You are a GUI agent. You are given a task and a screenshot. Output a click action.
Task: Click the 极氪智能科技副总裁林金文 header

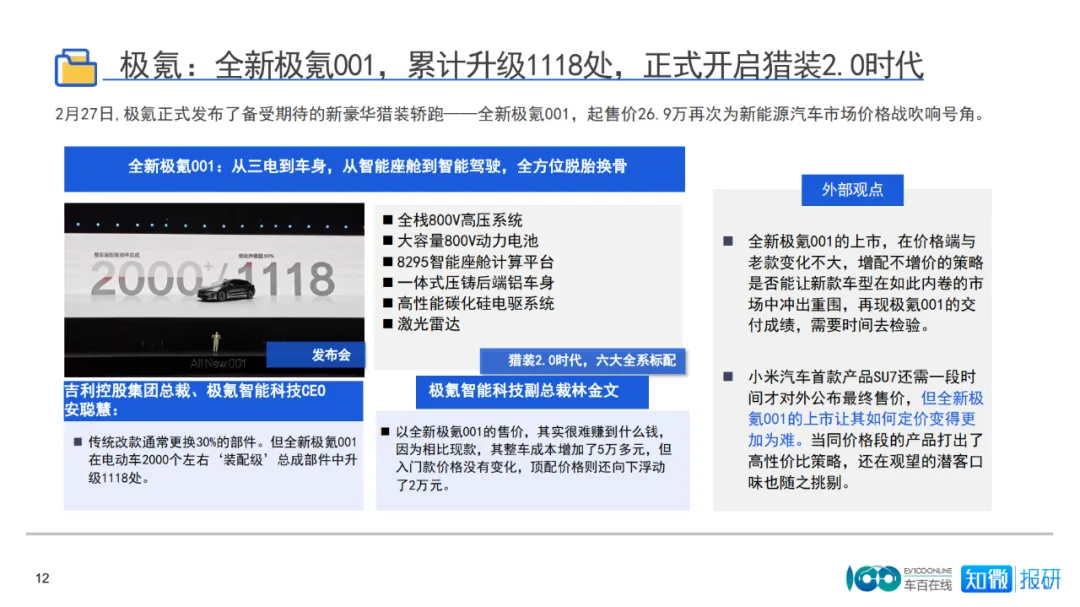click(x=532, y=391)
